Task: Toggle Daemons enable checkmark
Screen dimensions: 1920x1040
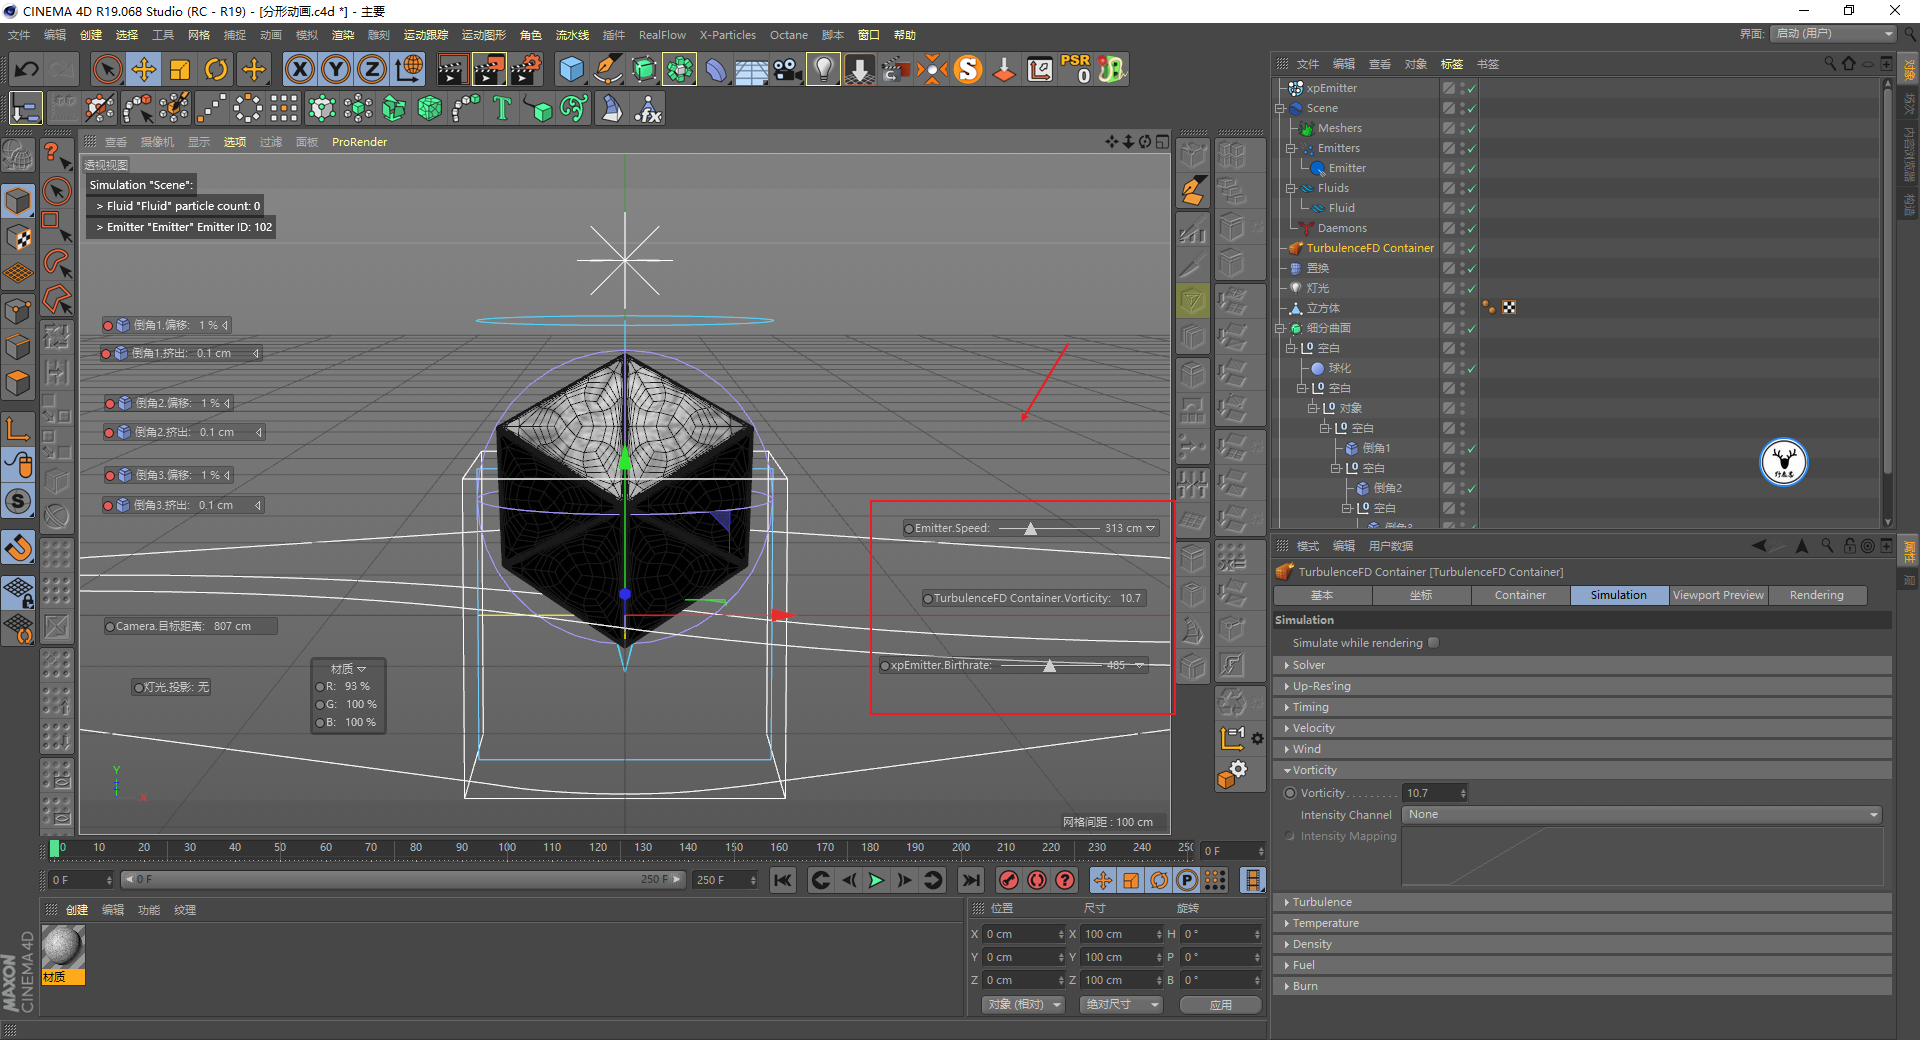Action: click(x=1472, y=228)
